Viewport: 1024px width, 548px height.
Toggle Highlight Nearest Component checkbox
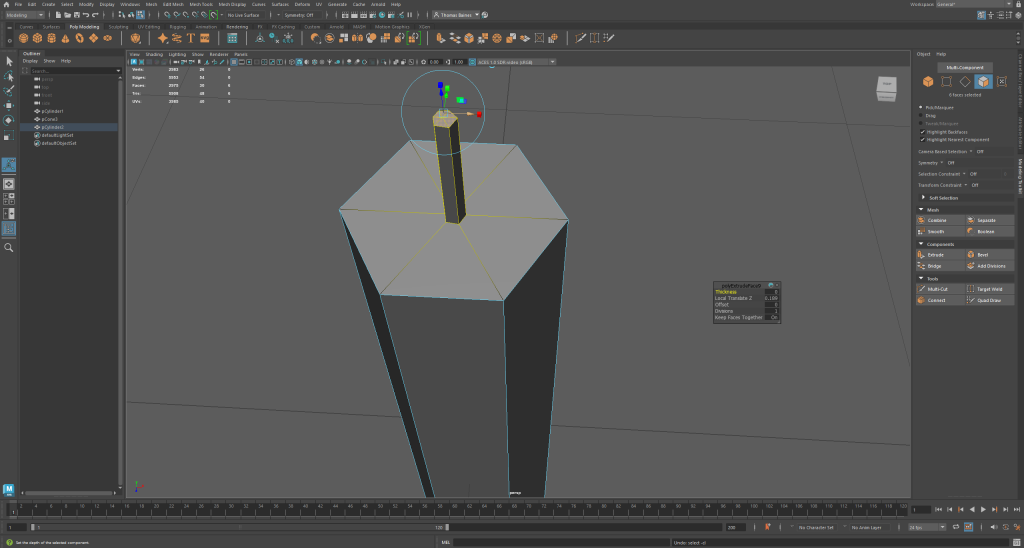(x=922, y=139)
